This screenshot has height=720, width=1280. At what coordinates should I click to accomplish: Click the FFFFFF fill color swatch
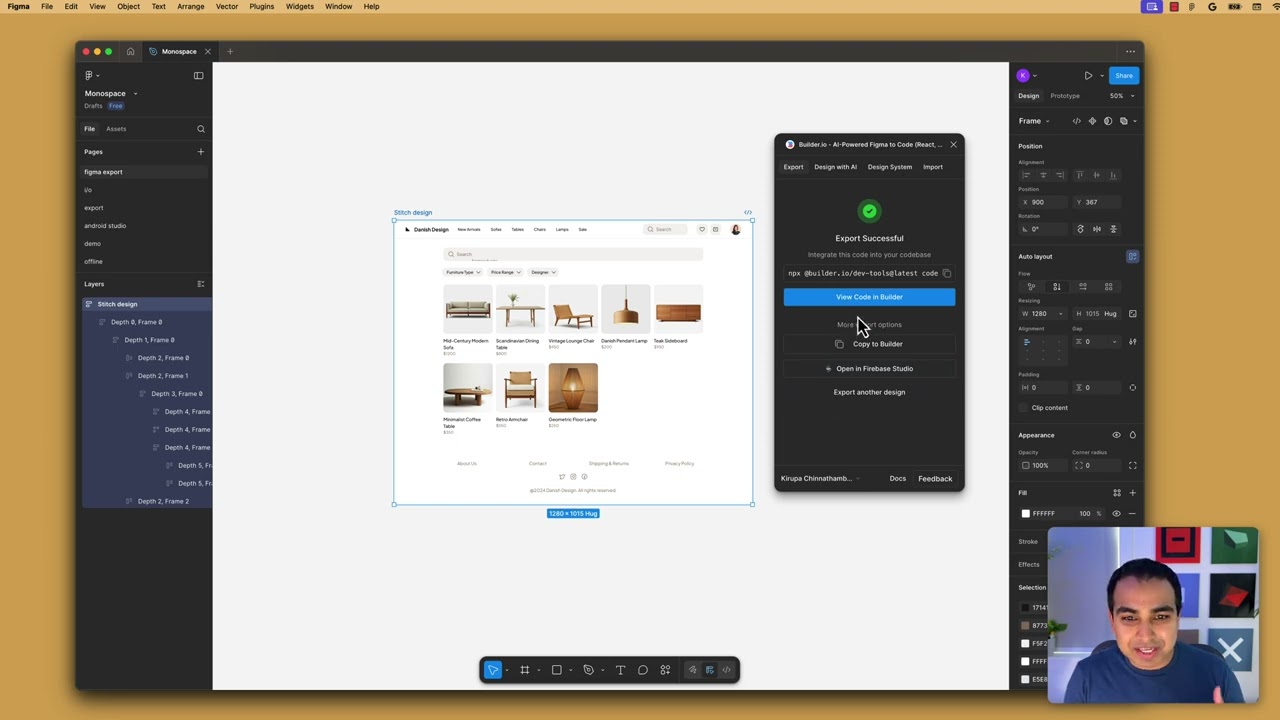click(x=1025, y=514)
